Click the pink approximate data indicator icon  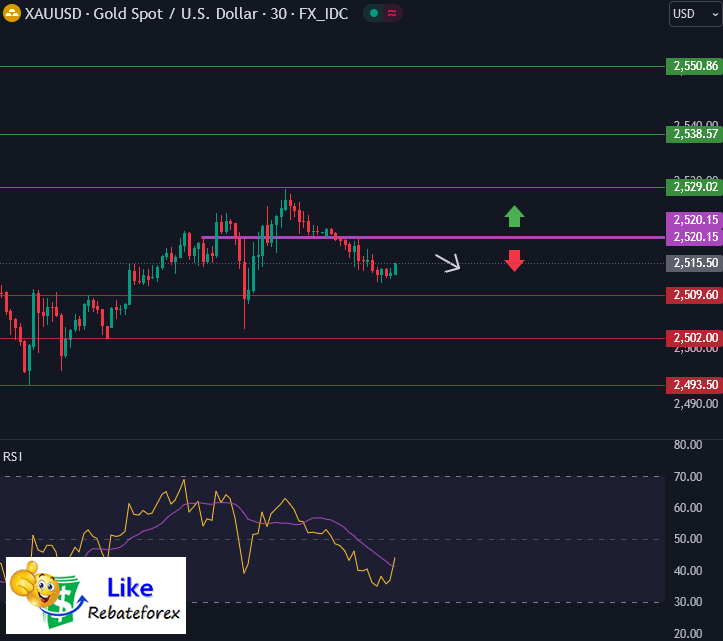tap(392, 13)
